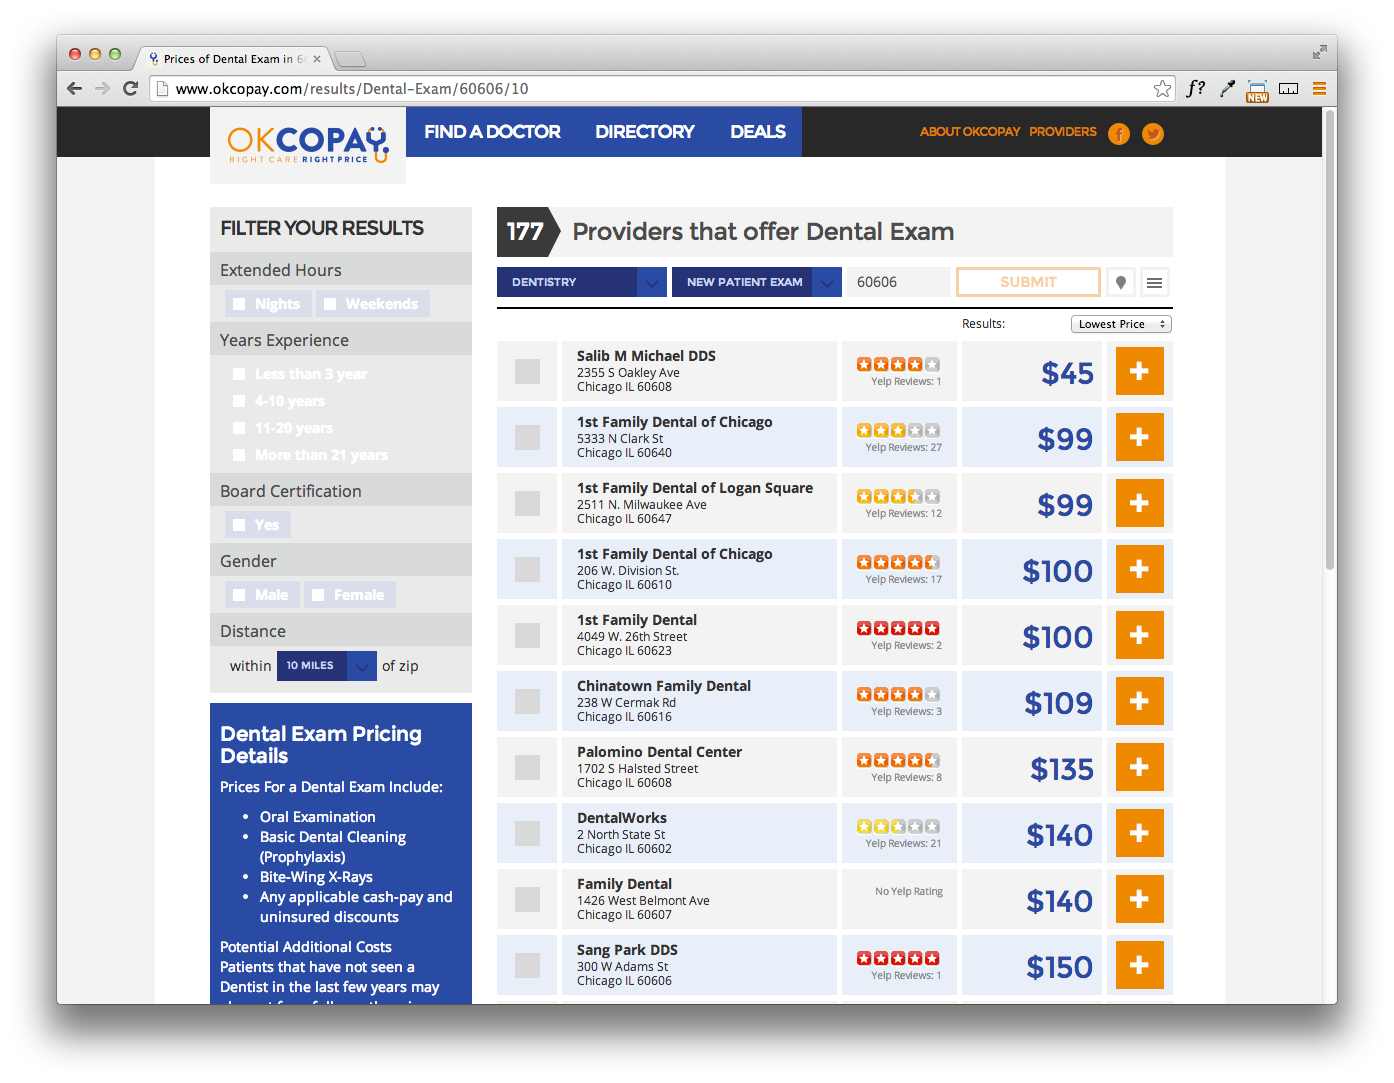The height and width of the screenshot is (1083, 1394).
Task: Open Chinatown Family Dental listing
Action: 664,686
